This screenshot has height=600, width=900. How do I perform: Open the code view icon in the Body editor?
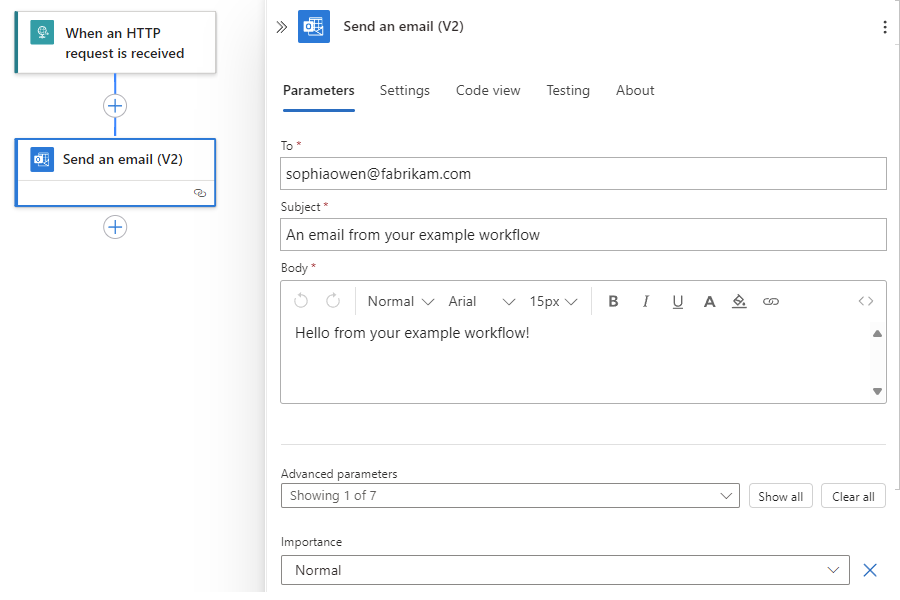coord(866,301)
